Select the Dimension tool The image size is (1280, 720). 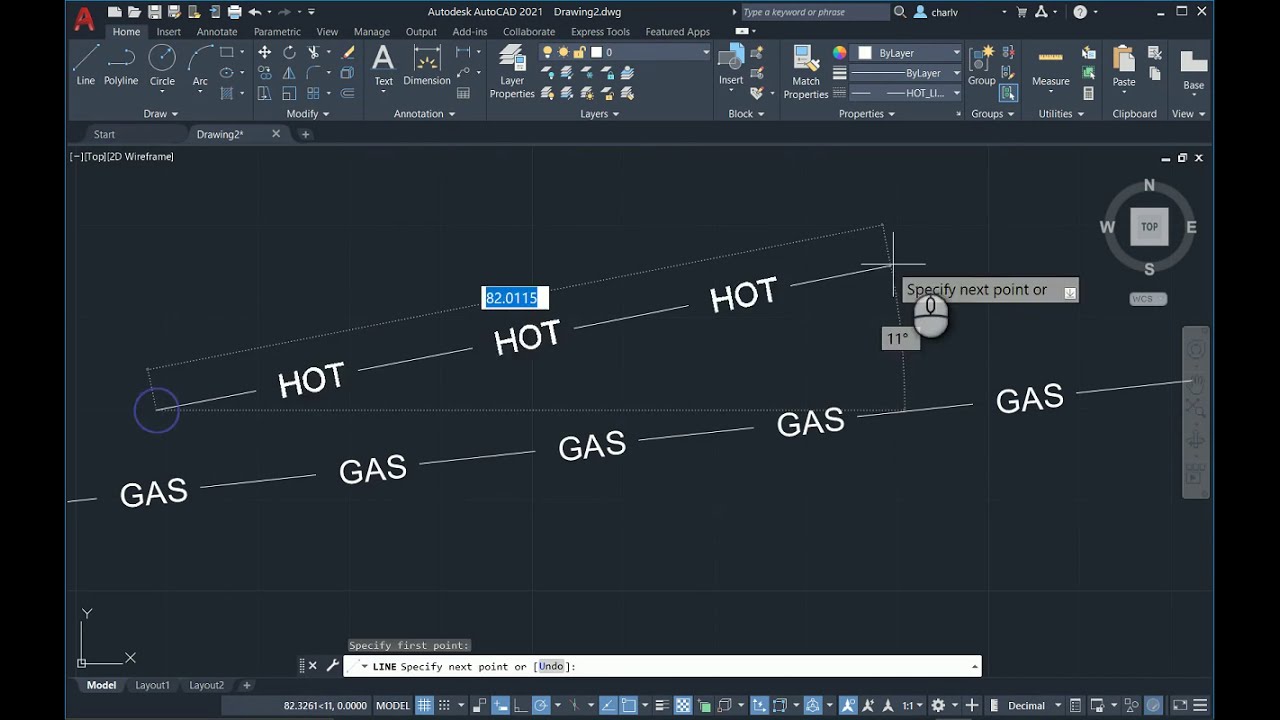[427, 65]
